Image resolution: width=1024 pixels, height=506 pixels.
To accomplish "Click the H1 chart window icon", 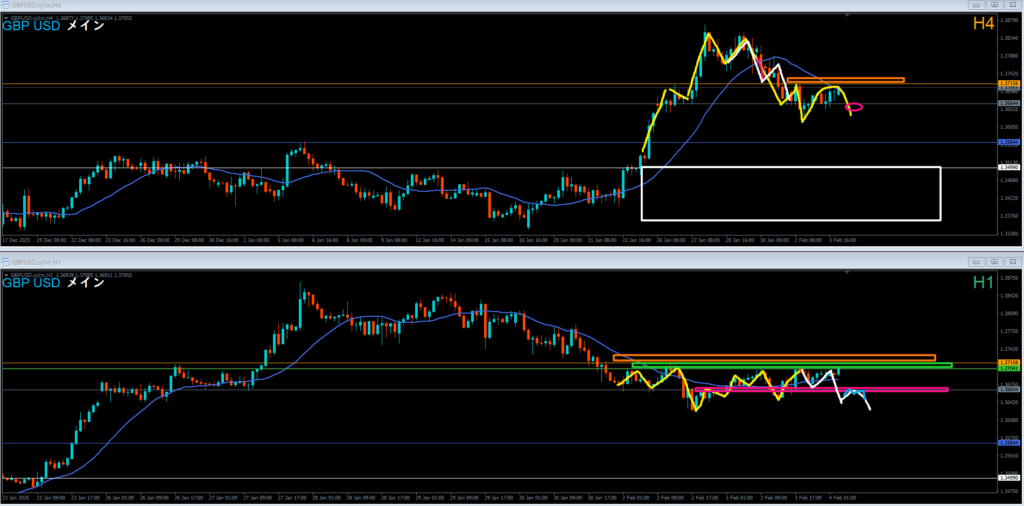I will point(5,260).
